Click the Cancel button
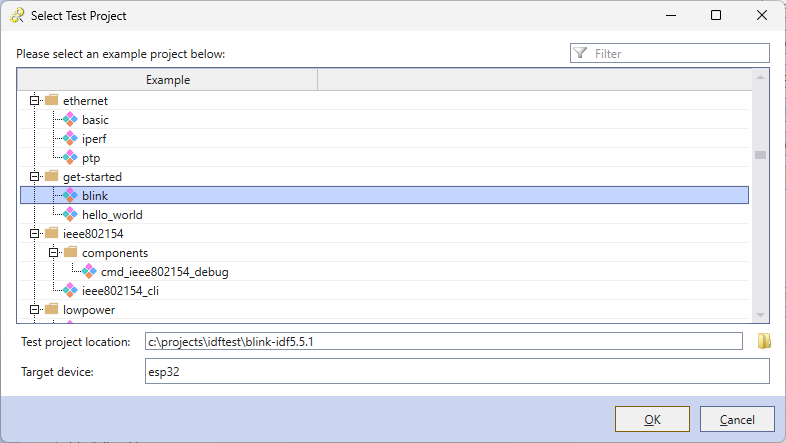 [x=737, y=419]
